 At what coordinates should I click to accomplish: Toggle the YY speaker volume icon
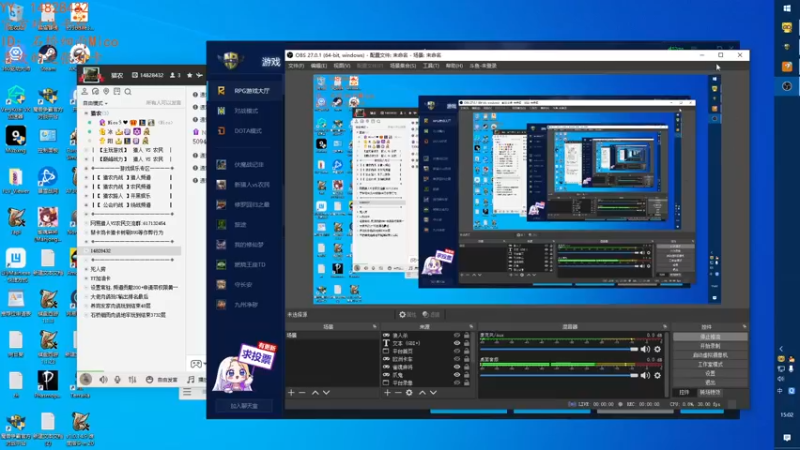[x=104, y=380]
